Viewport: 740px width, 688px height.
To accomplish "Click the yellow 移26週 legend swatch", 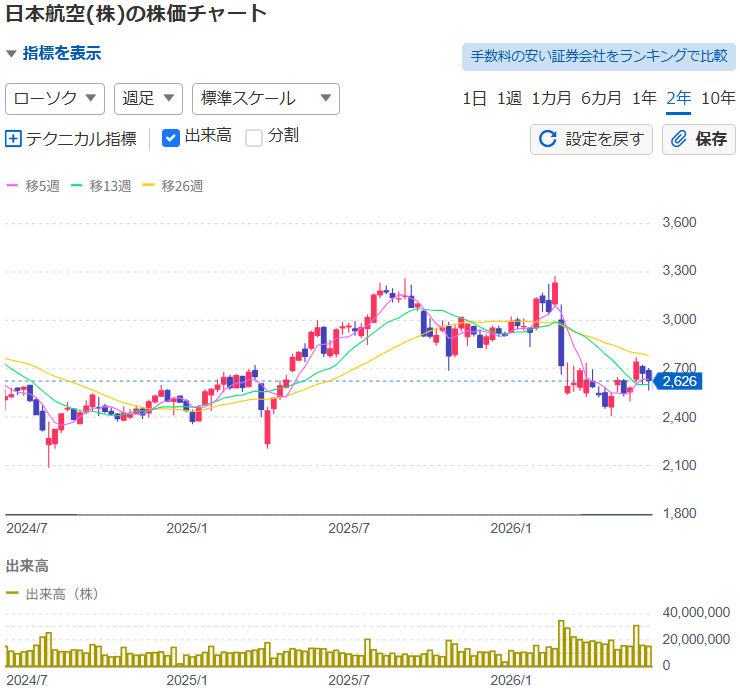I will point(148,185).
